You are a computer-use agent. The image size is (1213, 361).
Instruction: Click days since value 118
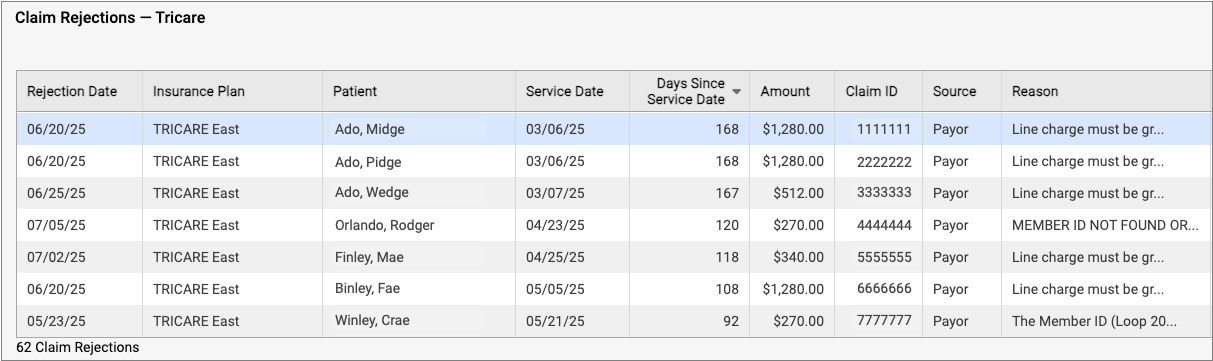[x=727, y=257]
